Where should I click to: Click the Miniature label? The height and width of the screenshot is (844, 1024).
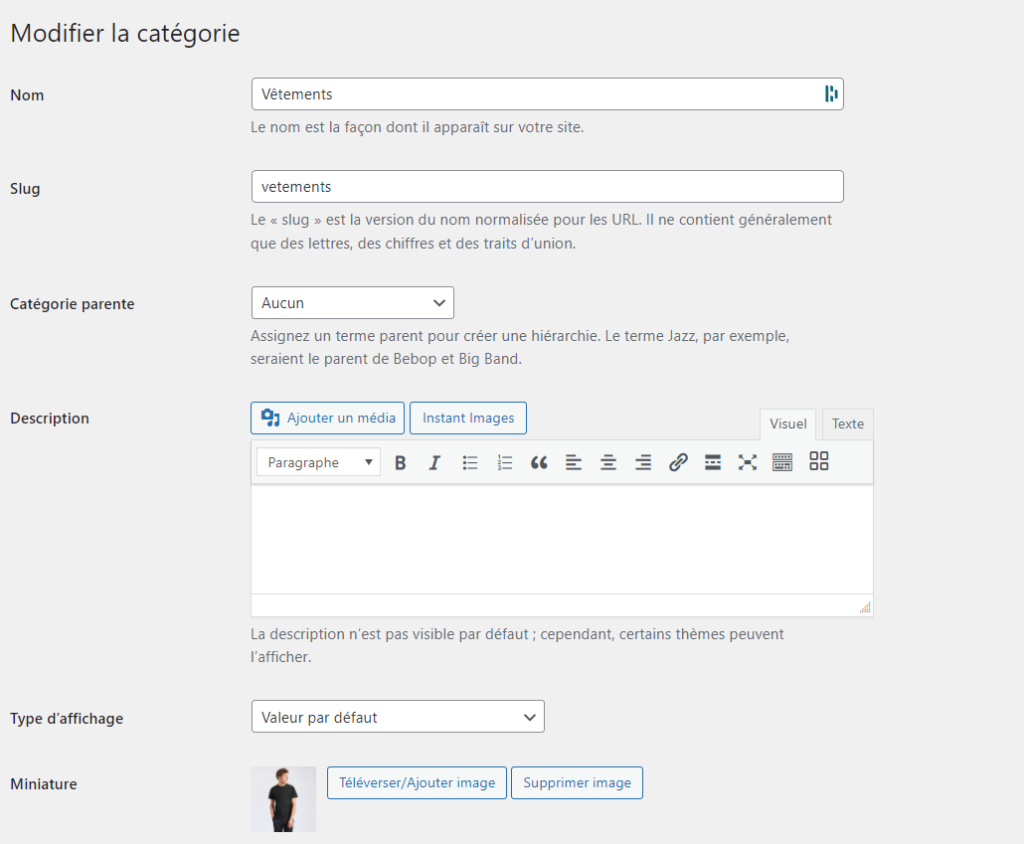(44, 784)
